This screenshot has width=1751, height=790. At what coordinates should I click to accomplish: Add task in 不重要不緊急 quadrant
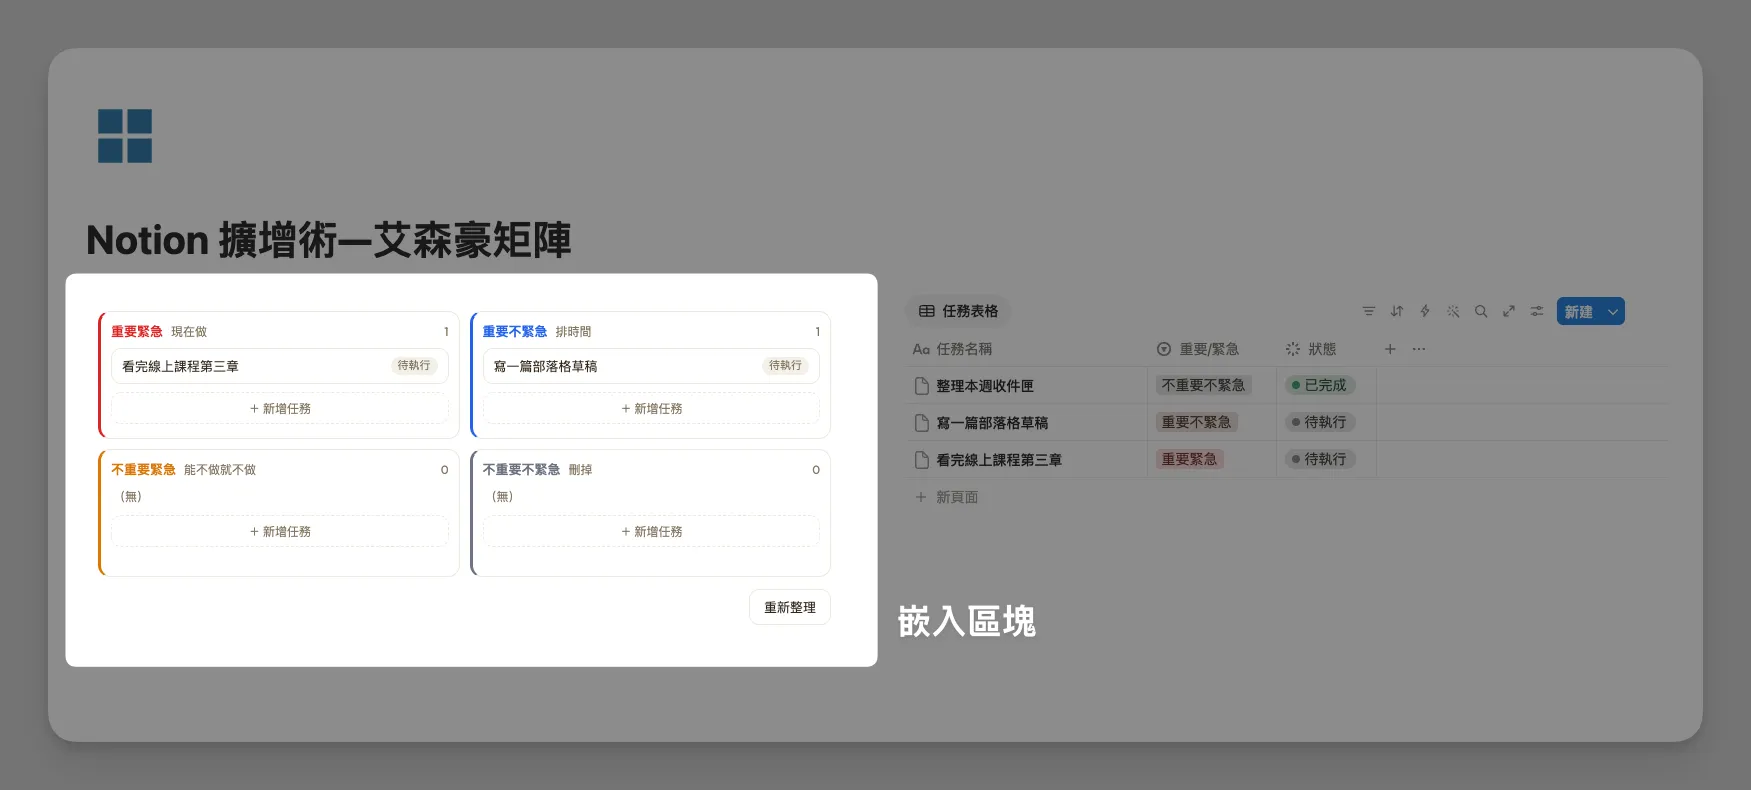click(651, 532)
